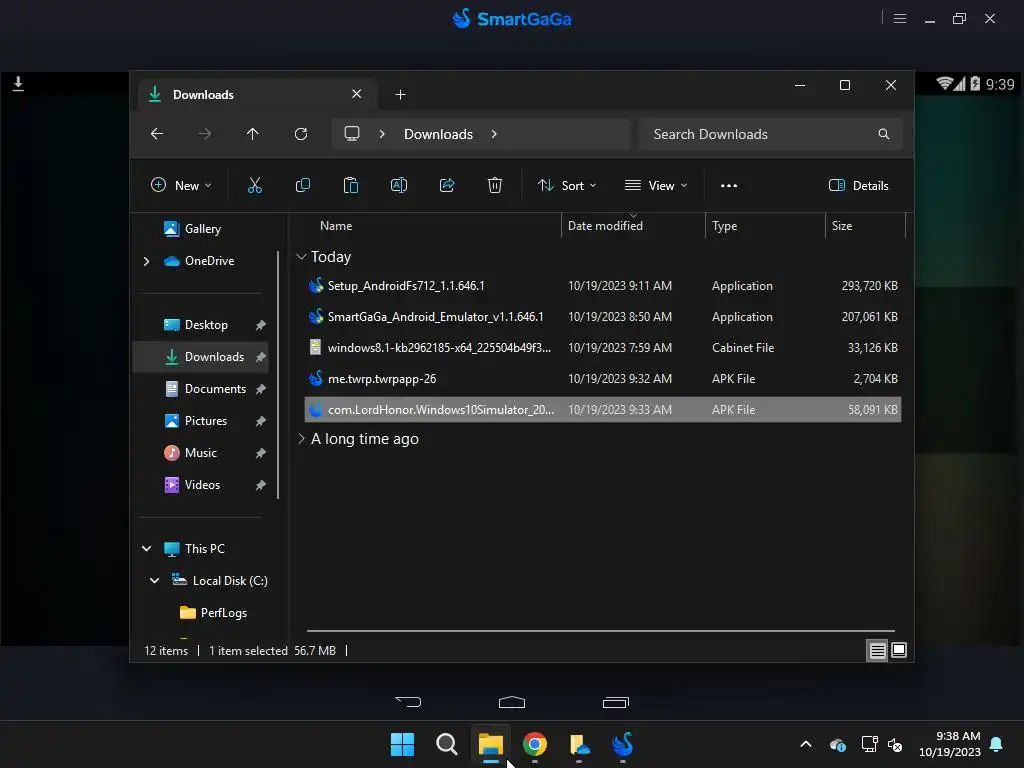Viewport: 1024px width, 768px height.
Task: Click the Copy icon in toolbar
Action: pos(302,185)
